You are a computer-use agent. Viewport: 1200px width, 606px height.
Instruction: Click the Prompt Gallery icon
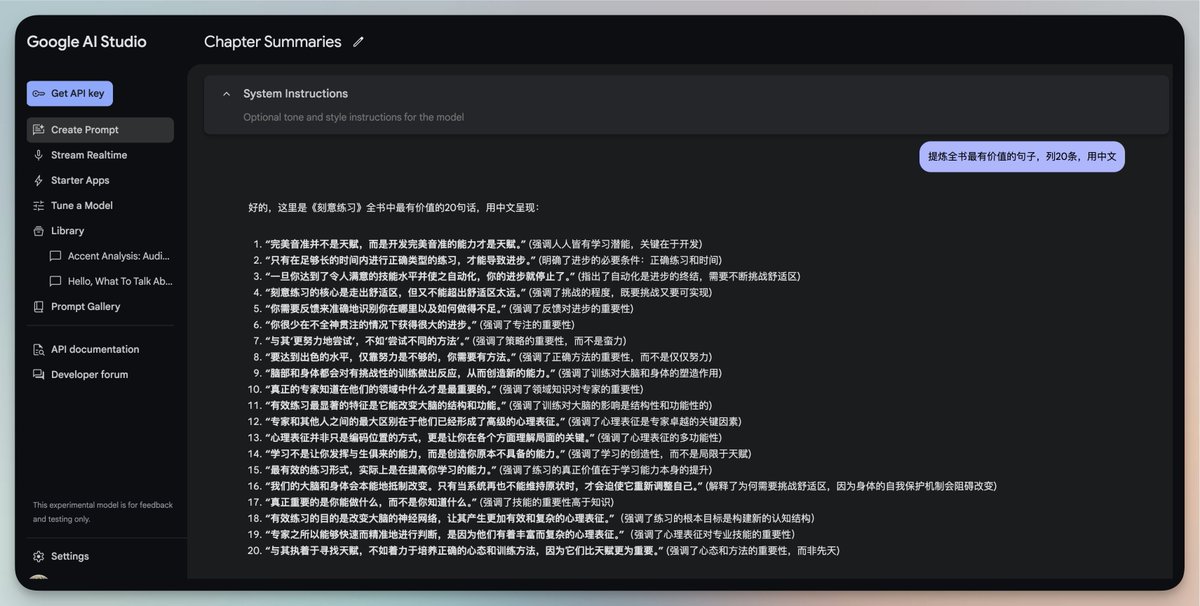pyautogui.click(x=39, y=307)
